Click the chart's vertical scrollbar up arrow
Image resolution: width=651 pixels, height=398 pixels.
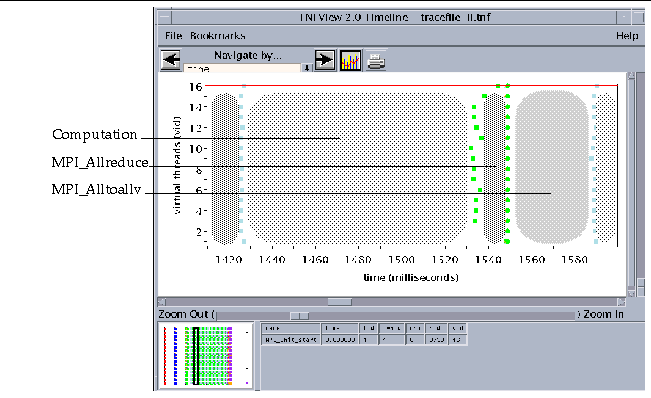tap(631, 75)
